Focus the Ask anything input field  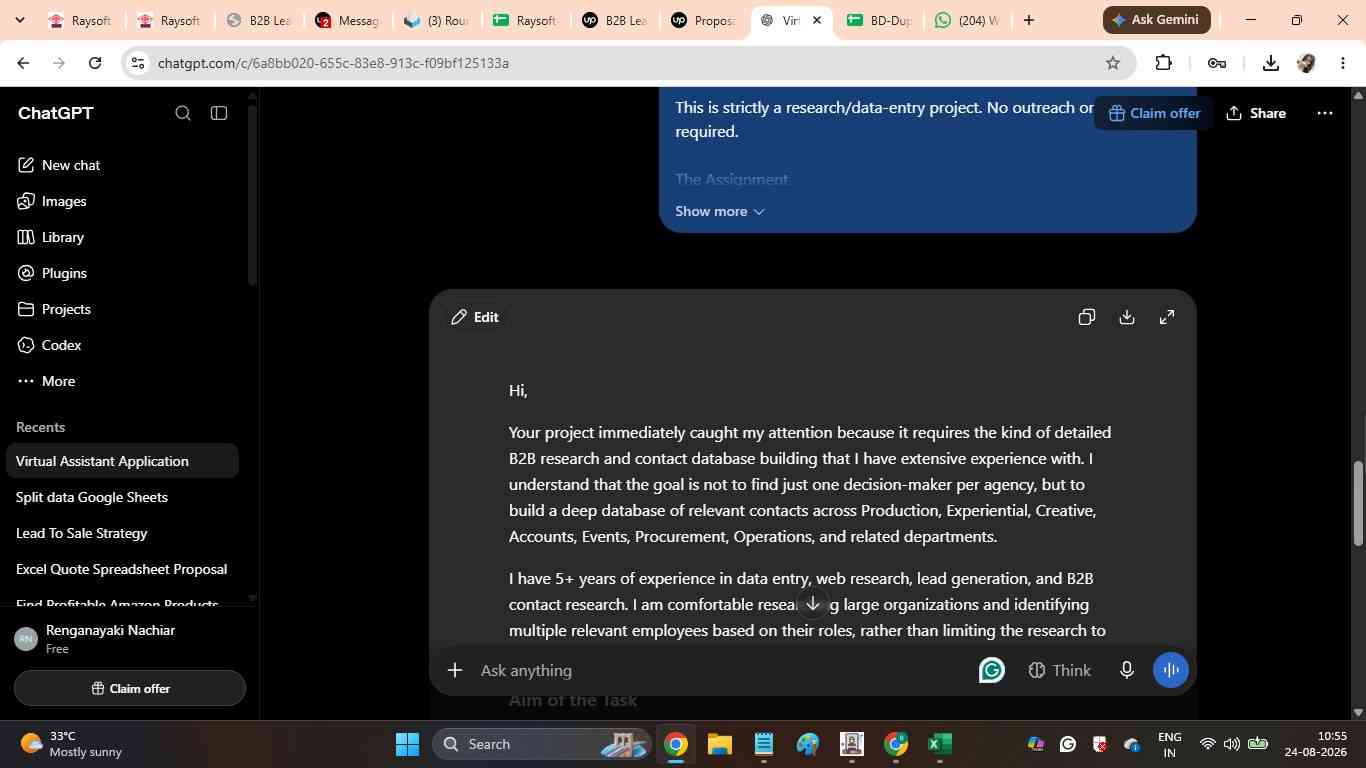tap(720, 670)
